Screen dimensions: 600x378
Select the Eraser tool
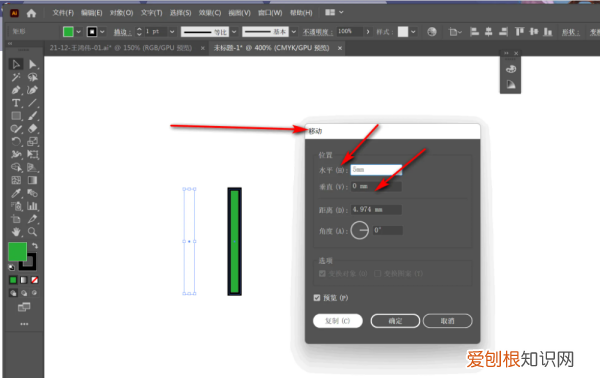[33, 129]
